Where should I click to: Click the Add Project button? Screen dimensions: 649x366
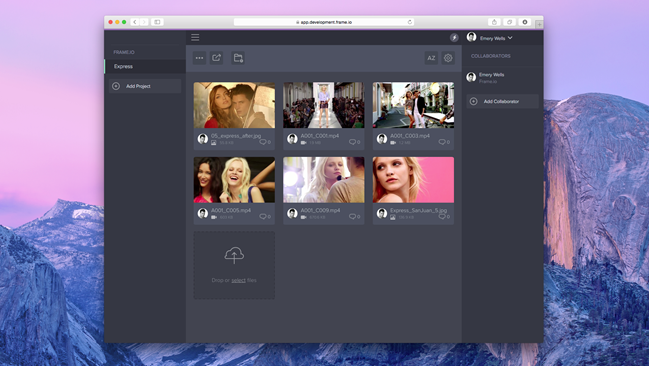click(x=145, y=86)
